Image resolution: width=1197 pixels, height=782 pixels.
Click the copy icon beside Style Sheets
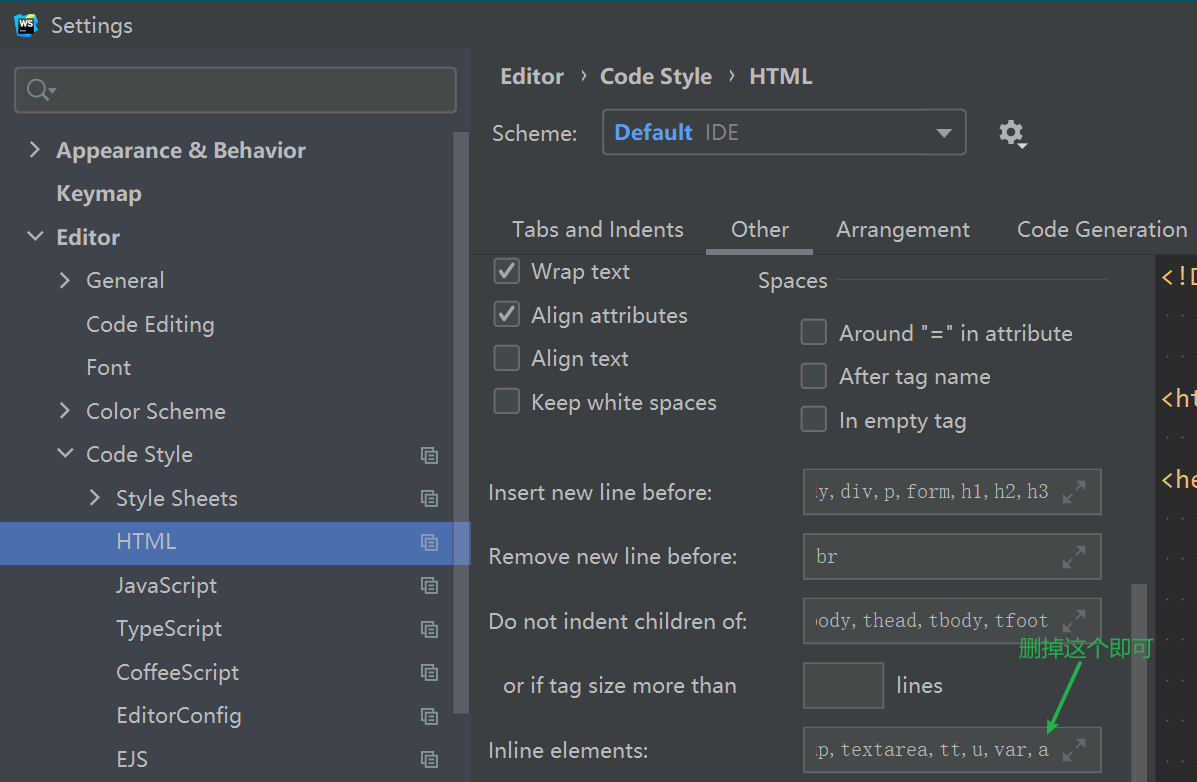coord(429,498)
